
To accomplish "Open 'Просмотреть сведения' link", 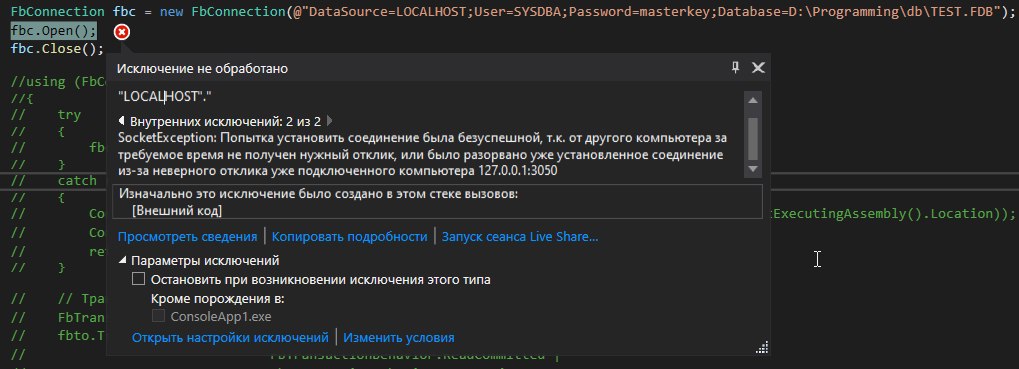I will coord(188,237).
